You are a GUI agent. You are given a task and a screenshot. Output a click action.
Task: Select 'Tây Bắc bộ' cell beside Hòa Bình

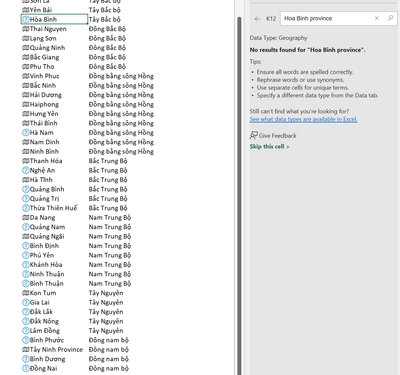104,20
